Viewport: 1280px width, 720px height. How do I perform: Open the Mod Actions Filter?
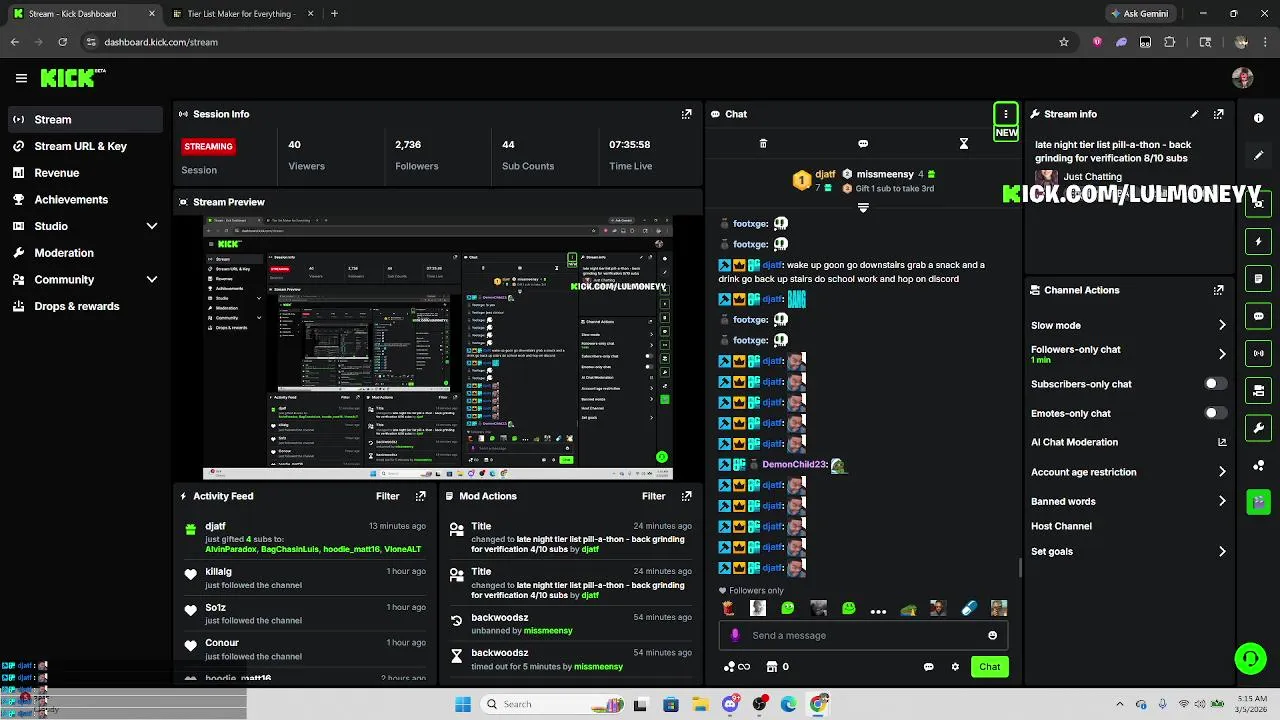tap(653, 496)
